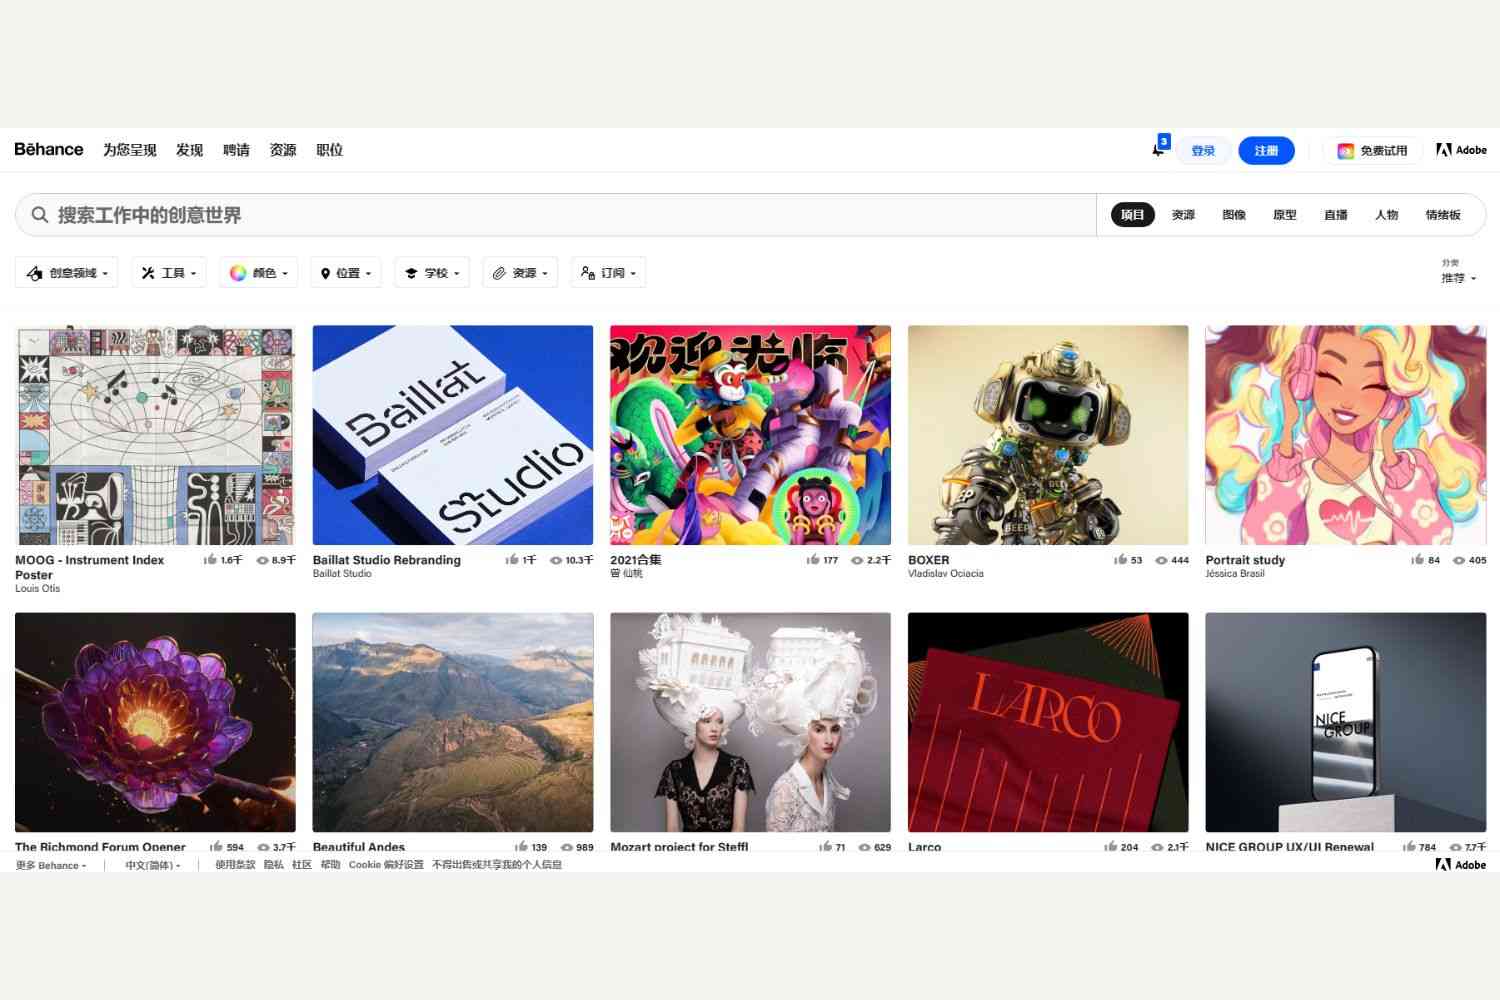Open the 推荐 sorting dropdown
The width and height of the screenshot is (1500, 1000).
pos(1458,279)
